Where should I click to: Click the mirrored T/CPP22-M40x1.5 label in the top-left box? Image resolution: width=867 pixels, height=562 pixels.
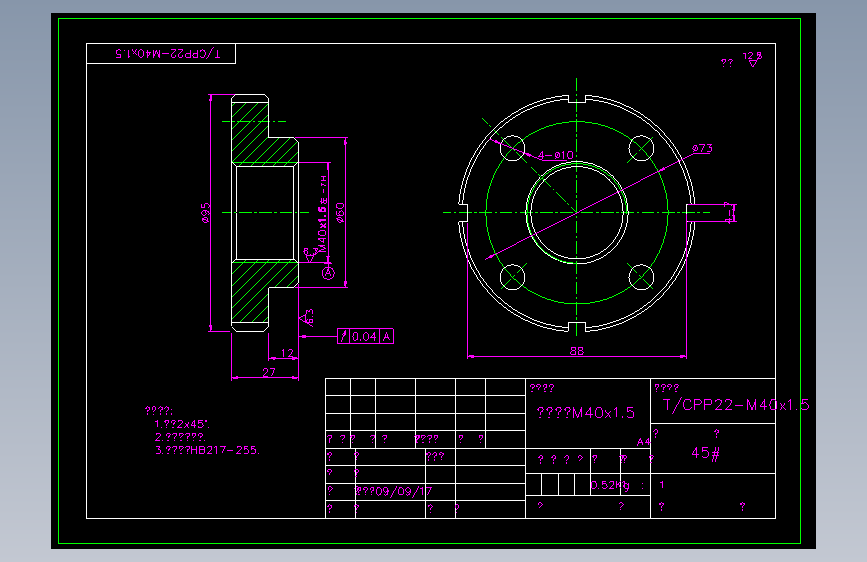tap(167, 54)
